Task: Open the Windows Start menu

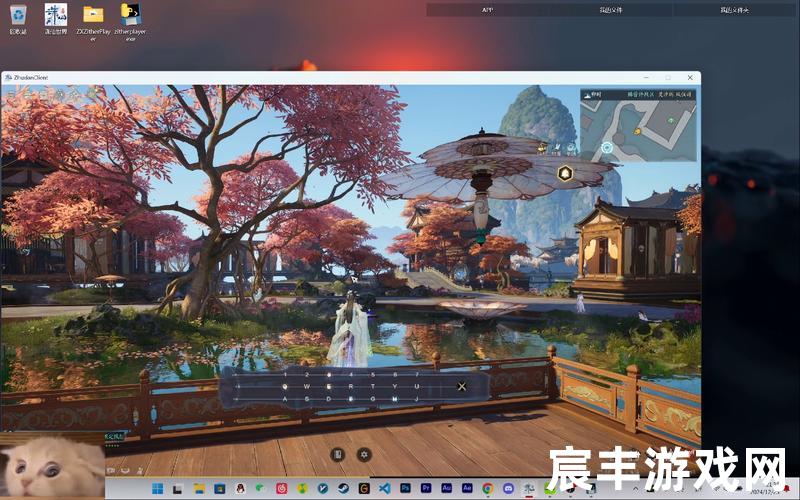Action: tap(158, 489)
